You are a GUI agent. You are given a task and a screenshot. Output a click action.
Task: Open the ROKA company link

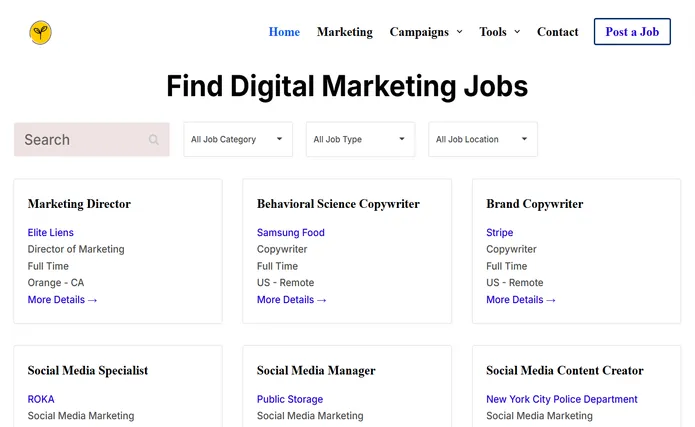point(41,399)
